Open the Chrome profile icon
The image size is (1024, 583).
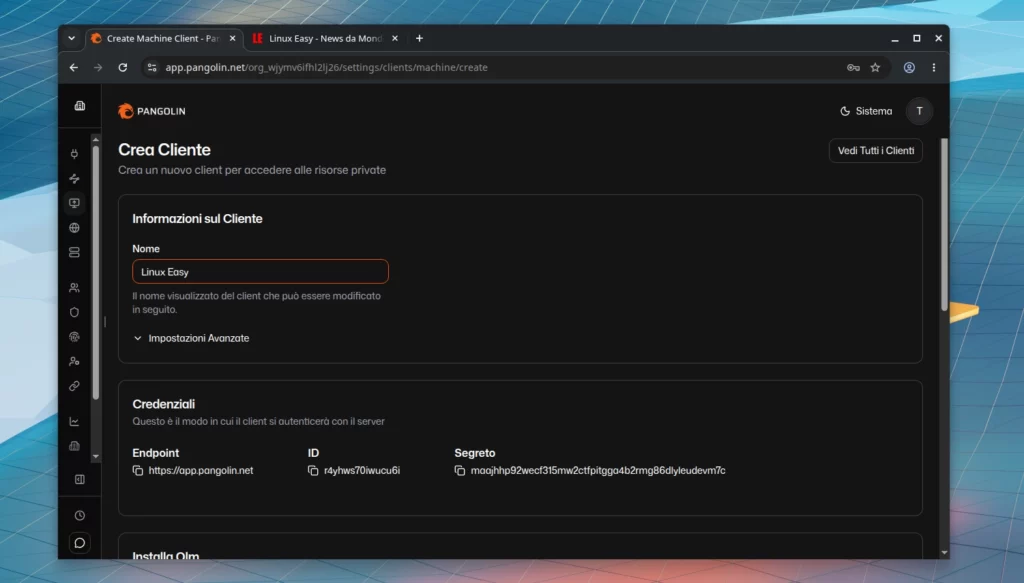click(x=909, y=67)
